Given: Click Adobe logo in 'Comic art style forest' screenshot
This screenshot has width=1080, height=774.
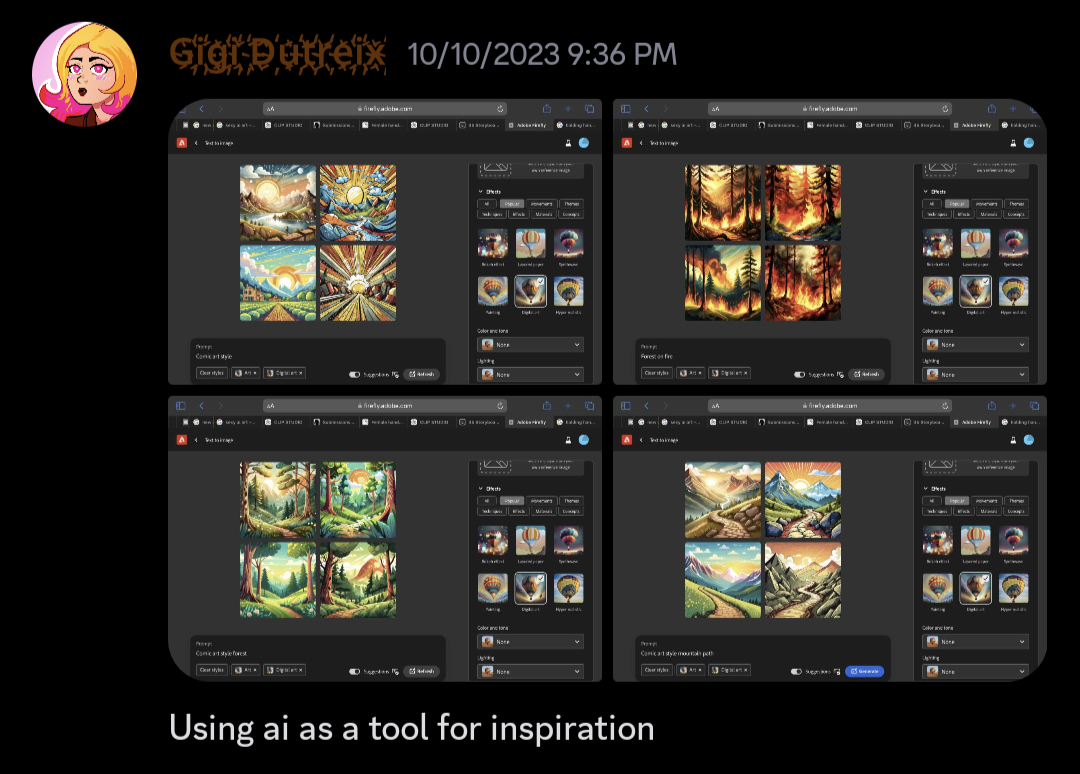Looking at the screenshot, I should coord(182,439).
